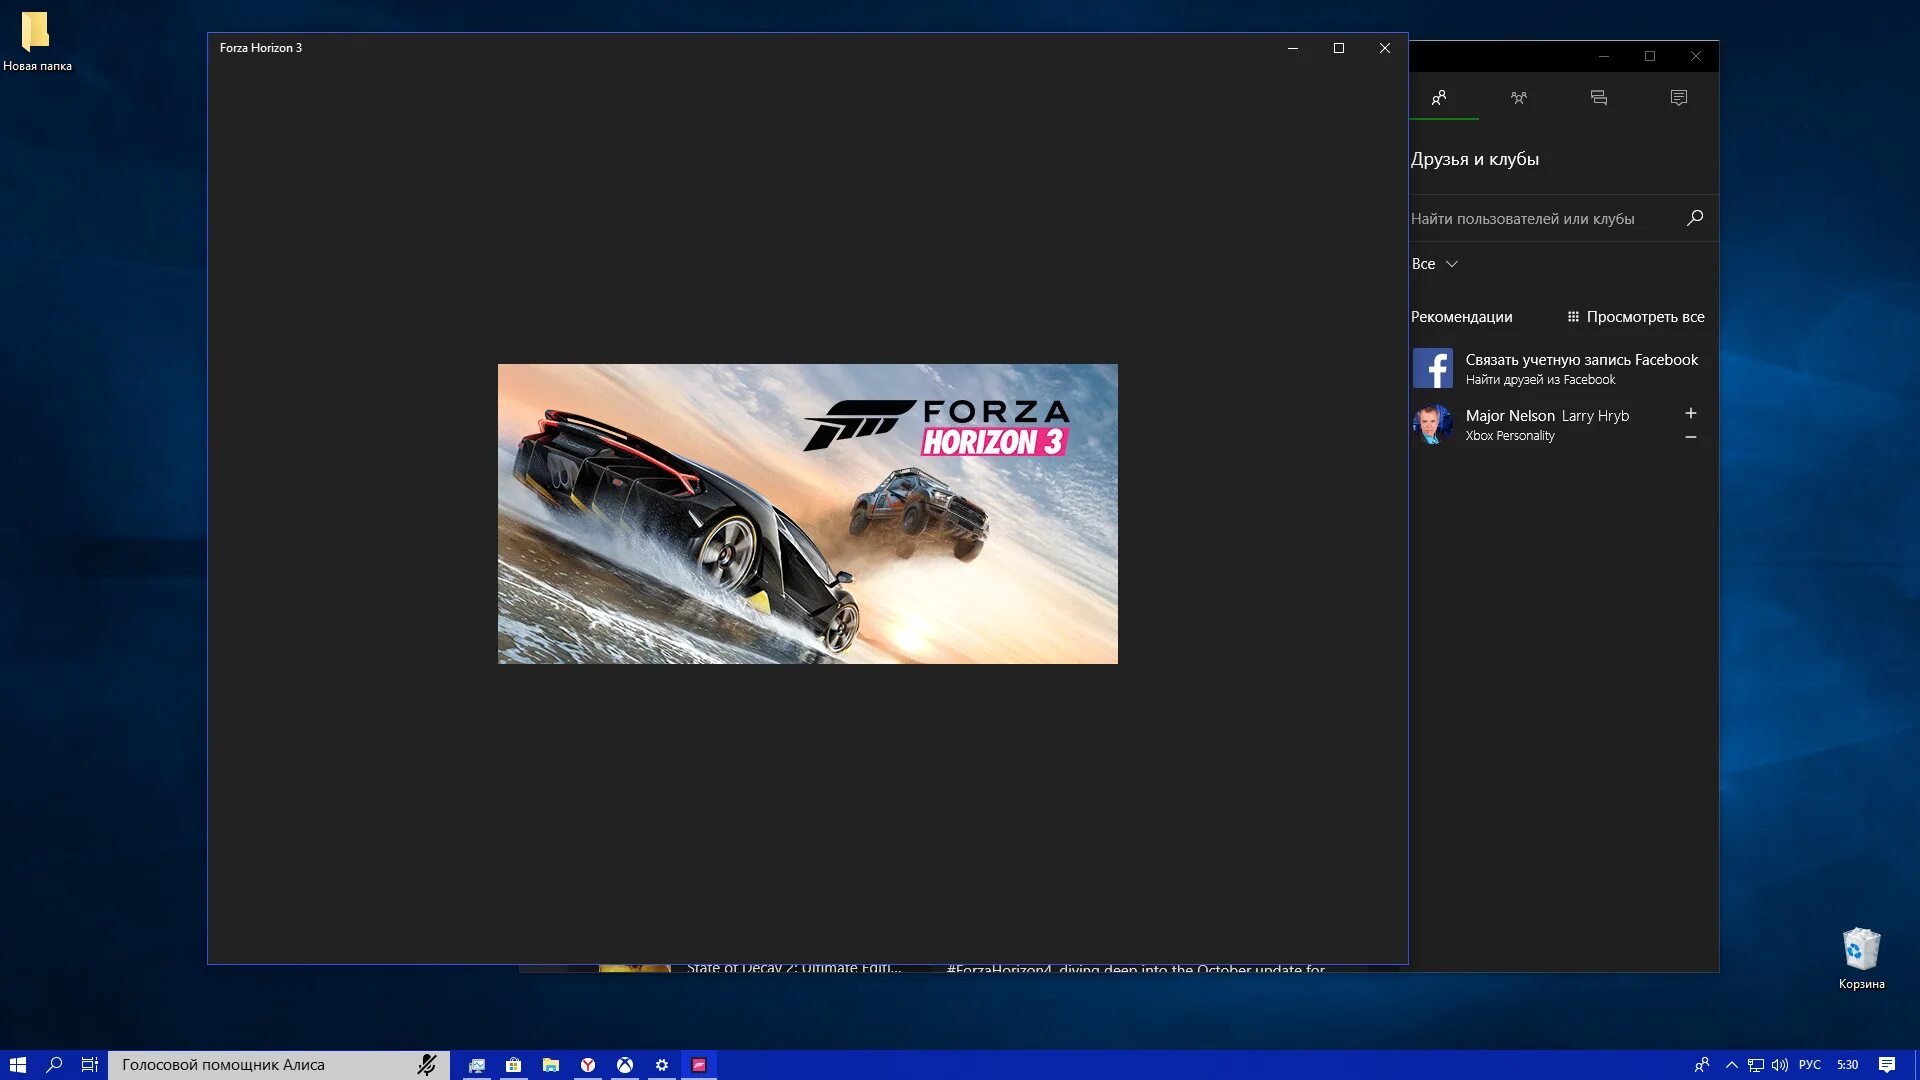The height and width of the screenshot is (1080, 1920).
Task: Expand the 'Все' friends filter dropdown
Action: 1435,262
